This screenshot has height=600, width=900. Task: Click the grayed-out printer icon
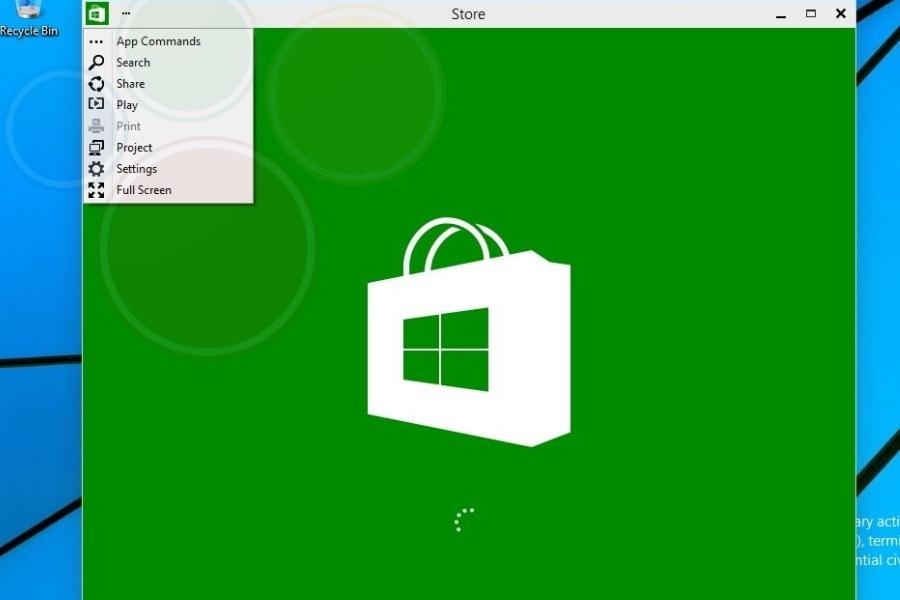coord(96,126)
